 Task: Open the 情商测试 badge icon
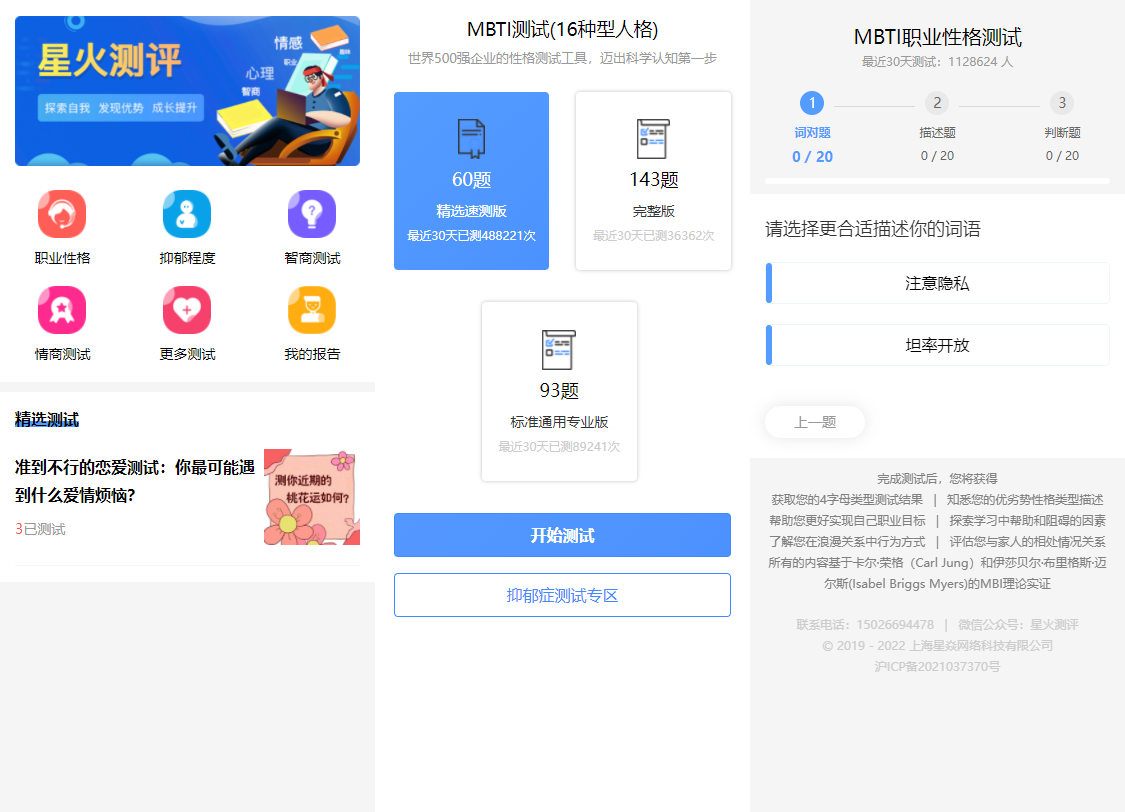point(62,310)
